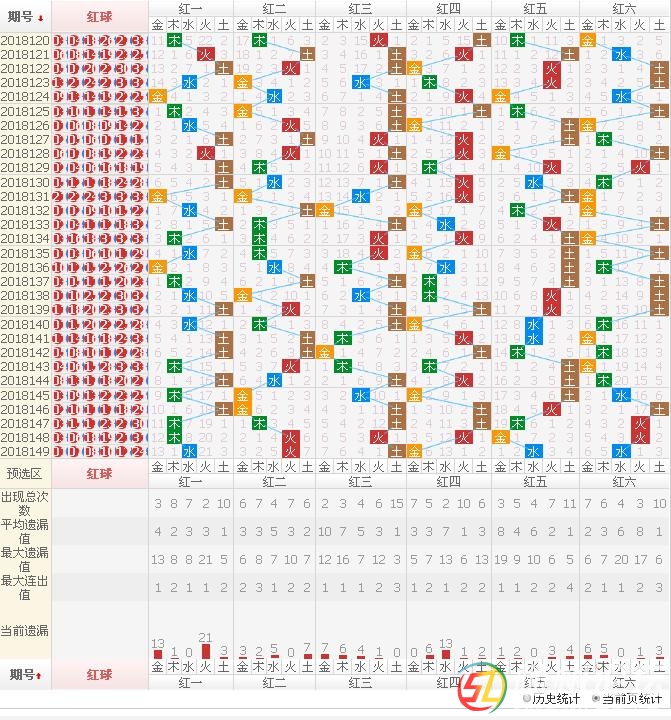Click the 预选区 row label
Image resolution: width=671 pixels, height=720 pixels.
tap(25, 473)
